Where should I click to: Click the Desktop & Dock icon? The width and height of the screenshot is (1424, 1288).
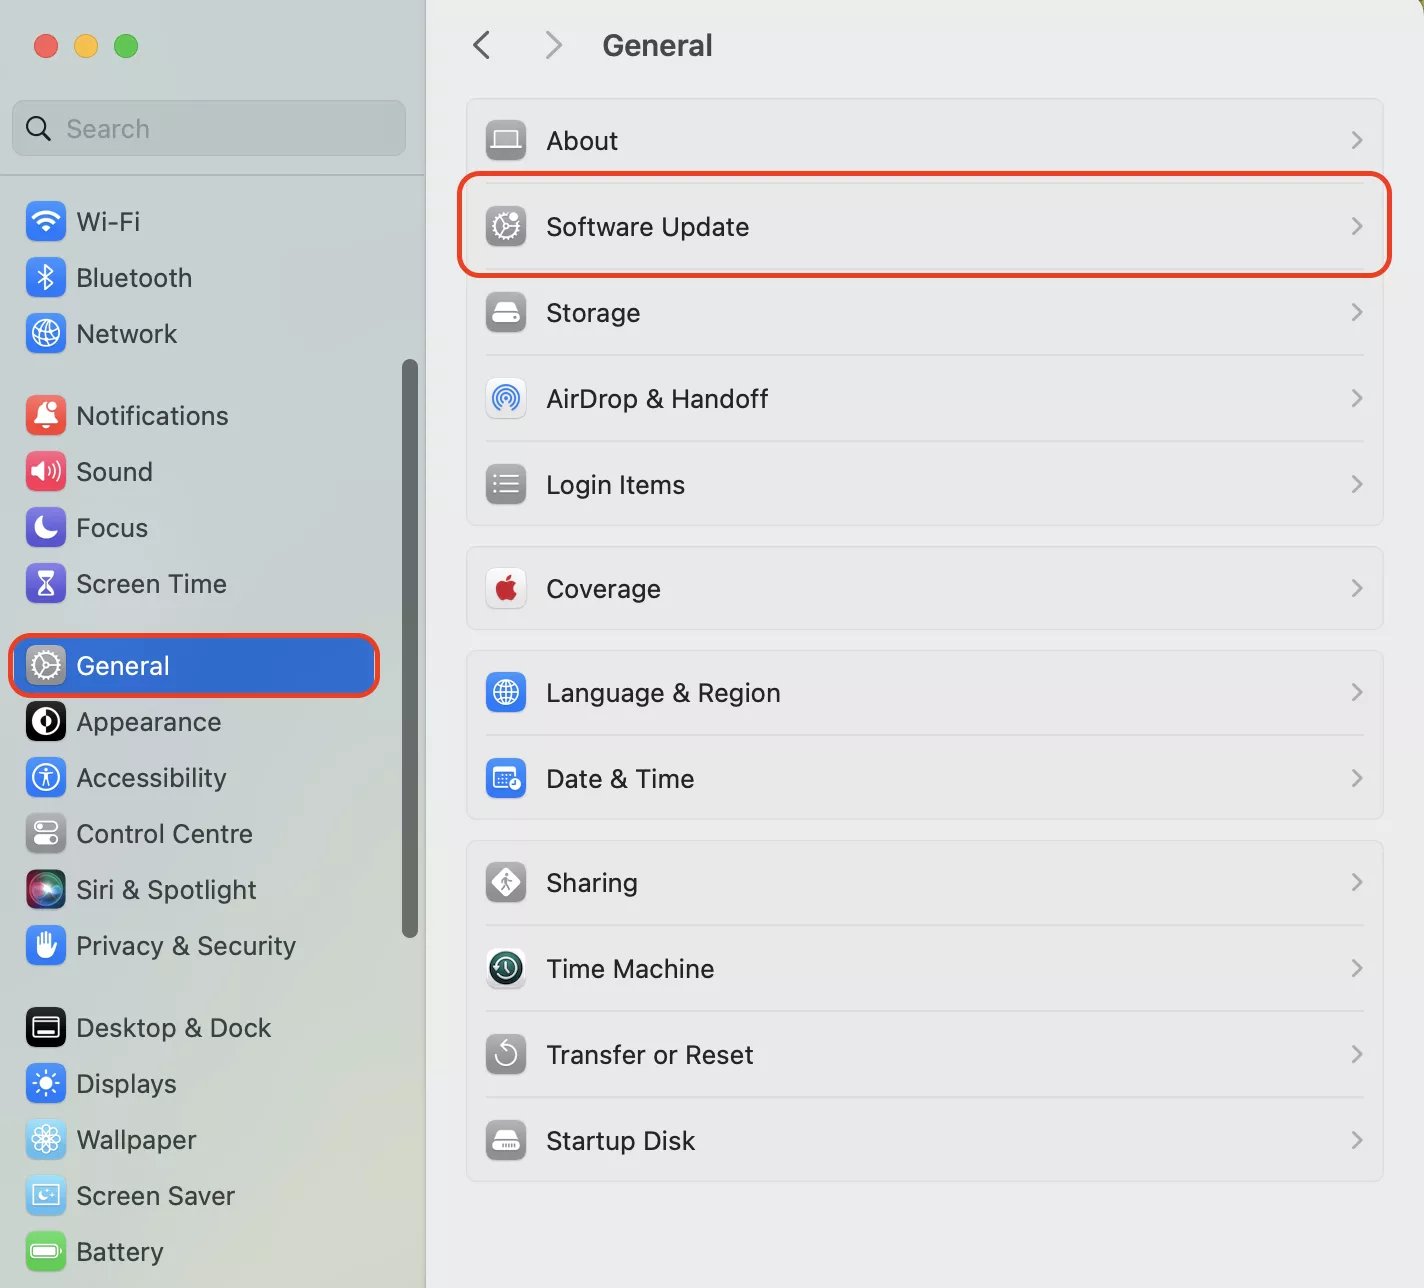pos(46,1027)
